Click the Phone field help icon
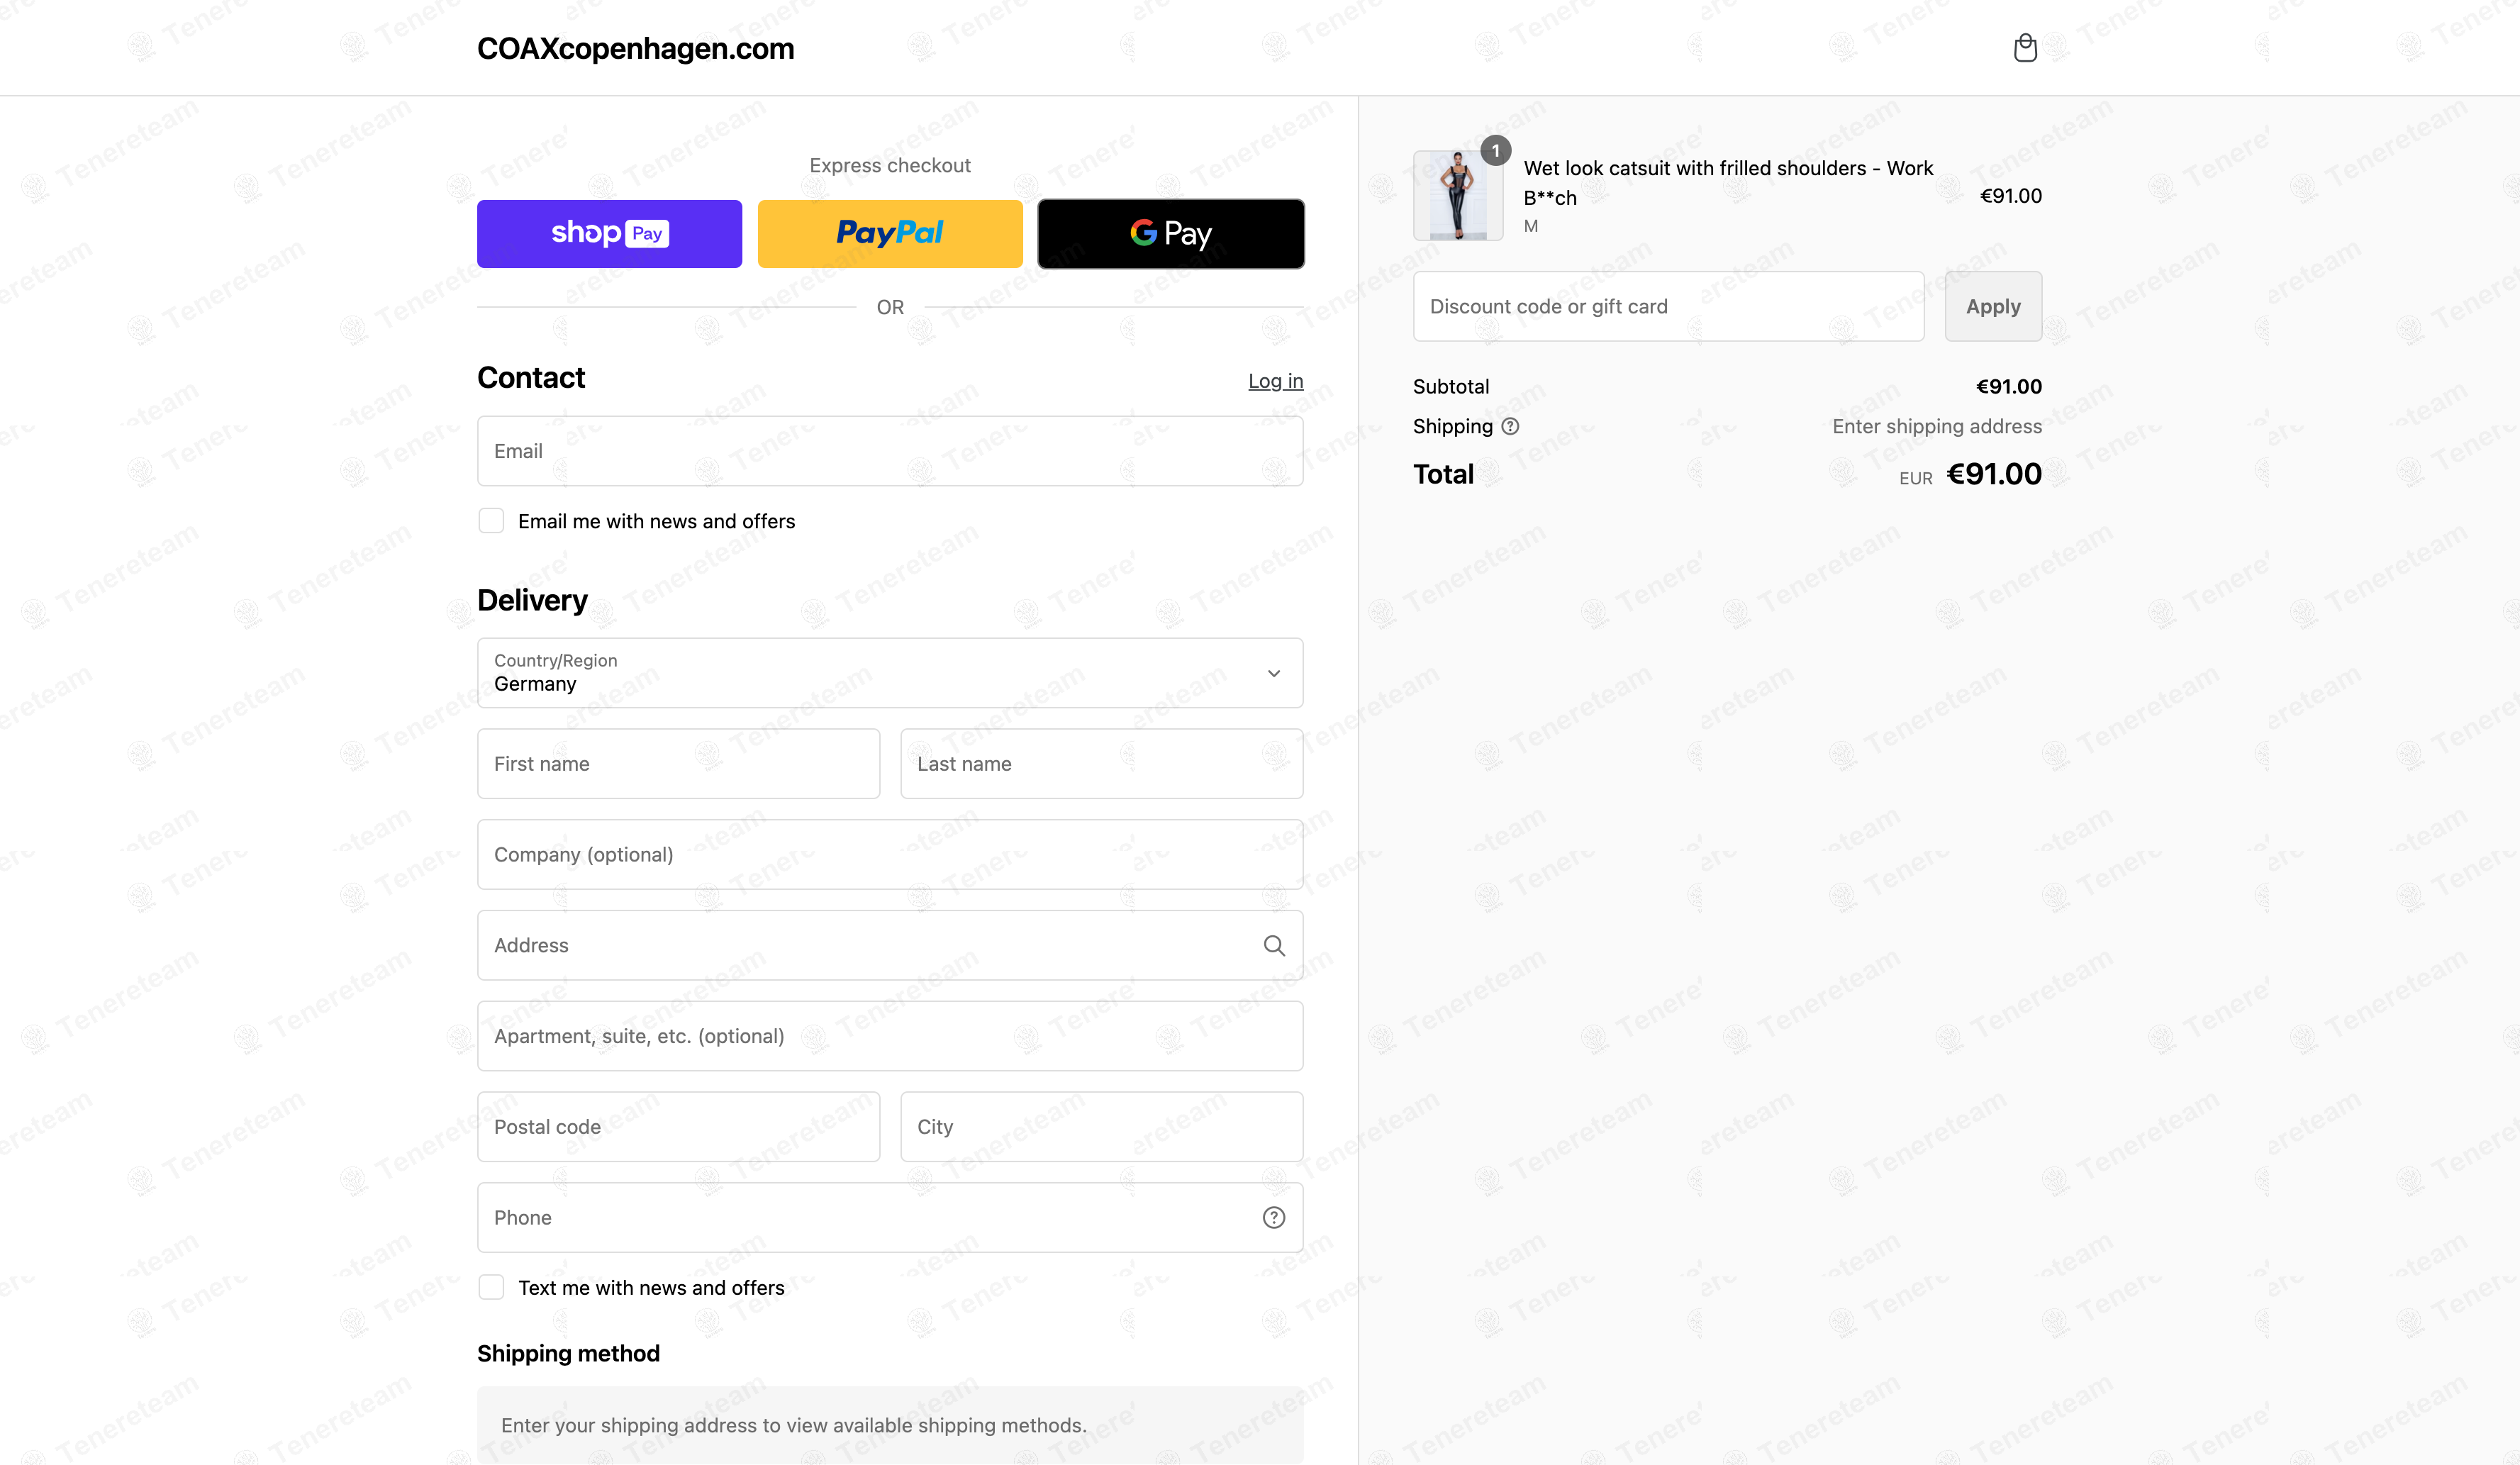This screenshot has width=2520, height=1465. coord(1273,1218)
